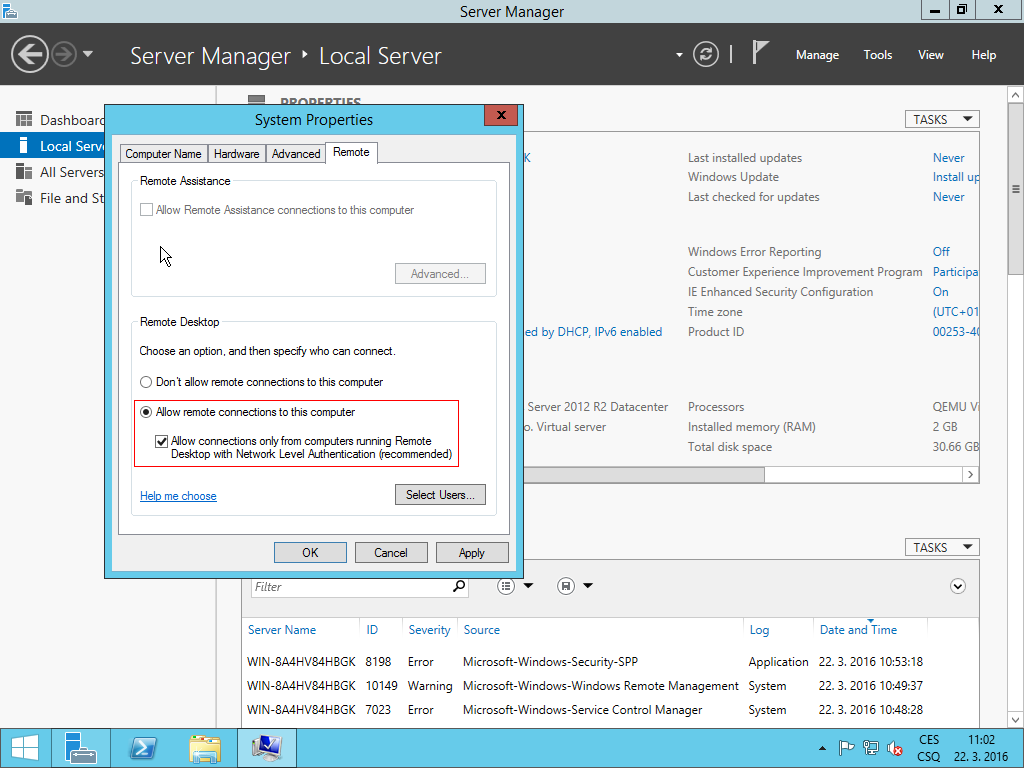Click DHCP, IPv6 enabled link
Viewport: 1024px width, 768px height.
pyautogui.click(x=593, y=332)
